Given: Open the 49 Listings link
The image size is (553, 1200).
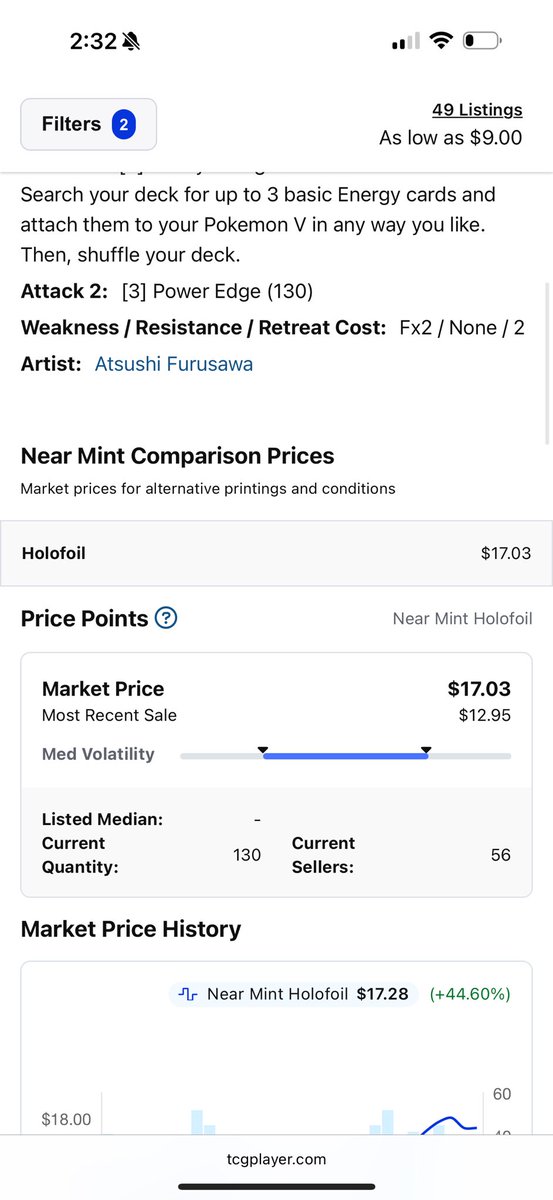Looking at the screenshot, I should tap(477, 110).
